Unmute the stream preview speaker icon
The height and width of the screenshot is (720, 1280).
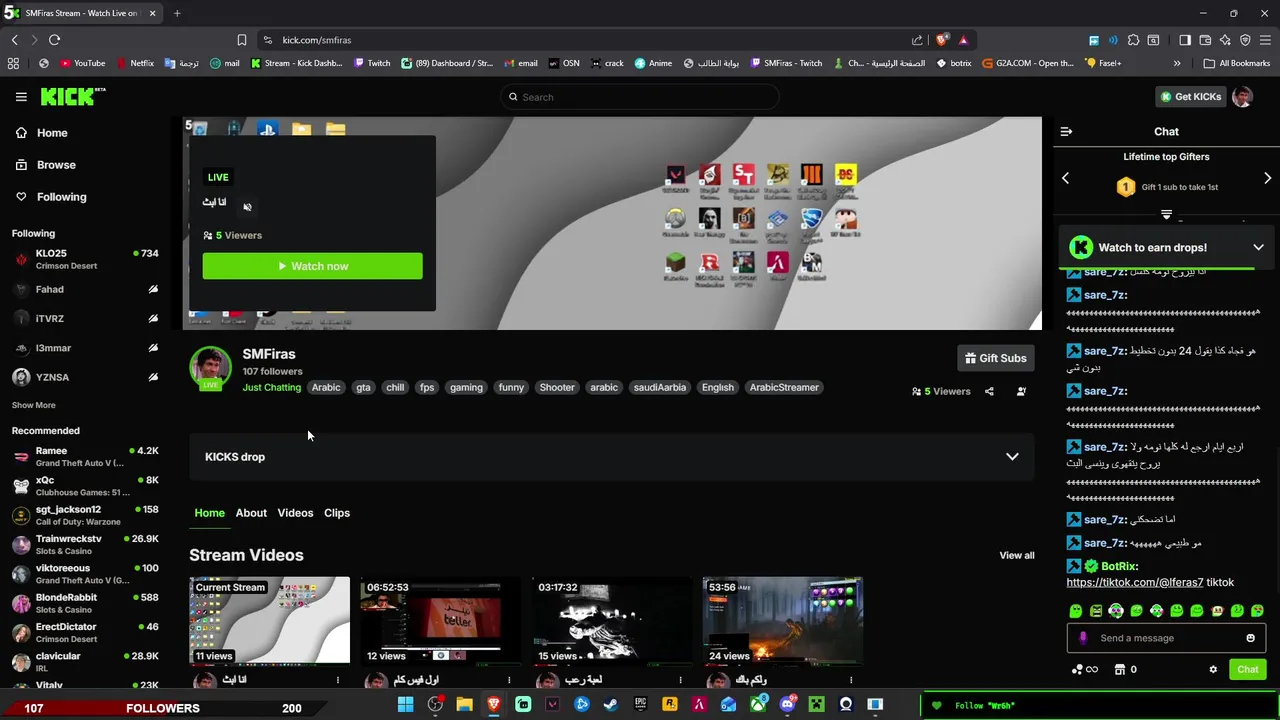[x=247, y=207]
